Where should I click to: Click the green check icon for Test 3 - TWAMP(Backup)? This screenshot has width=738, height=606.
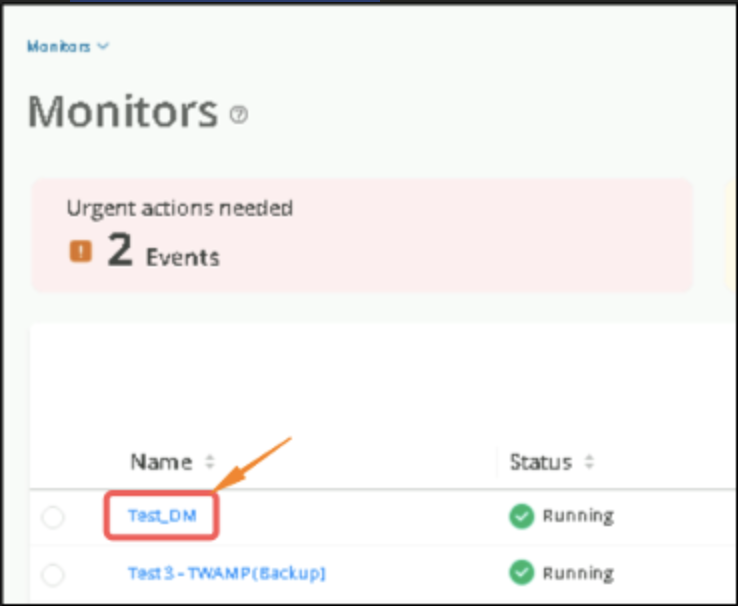coord(522,572)
